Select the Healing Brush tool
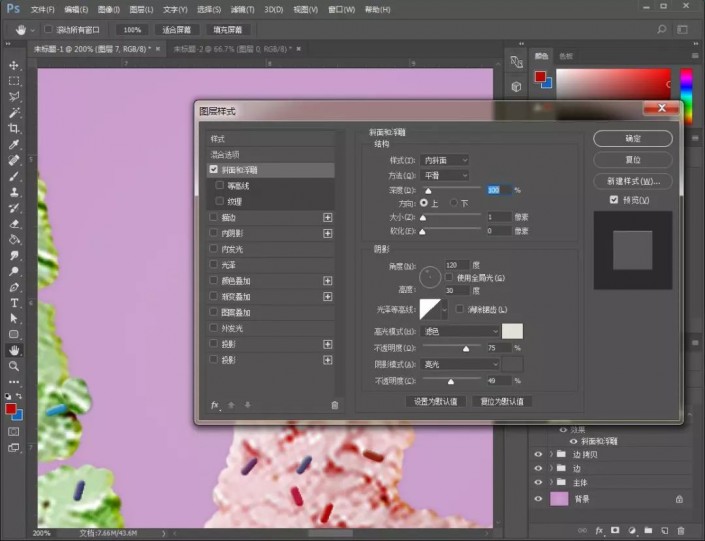 [x=14, y=160]
